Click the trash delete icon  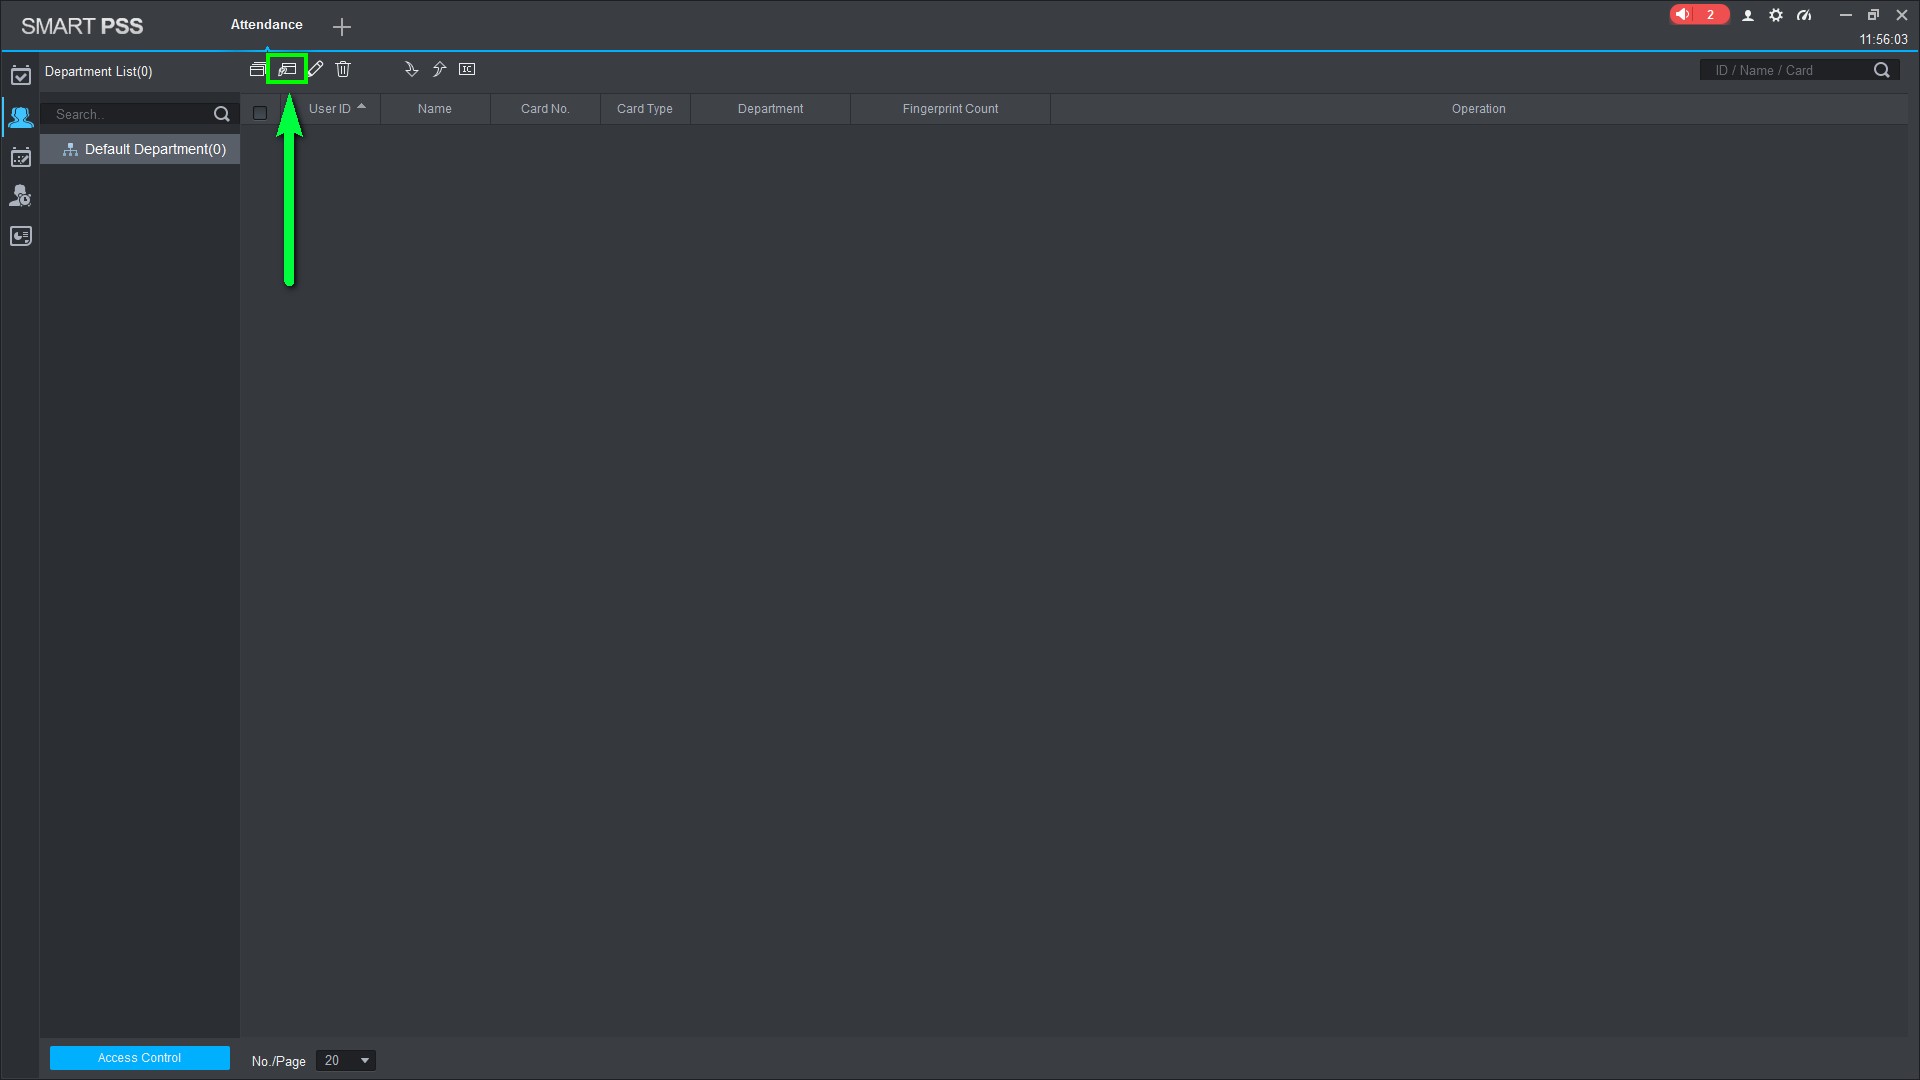(343, 69)
